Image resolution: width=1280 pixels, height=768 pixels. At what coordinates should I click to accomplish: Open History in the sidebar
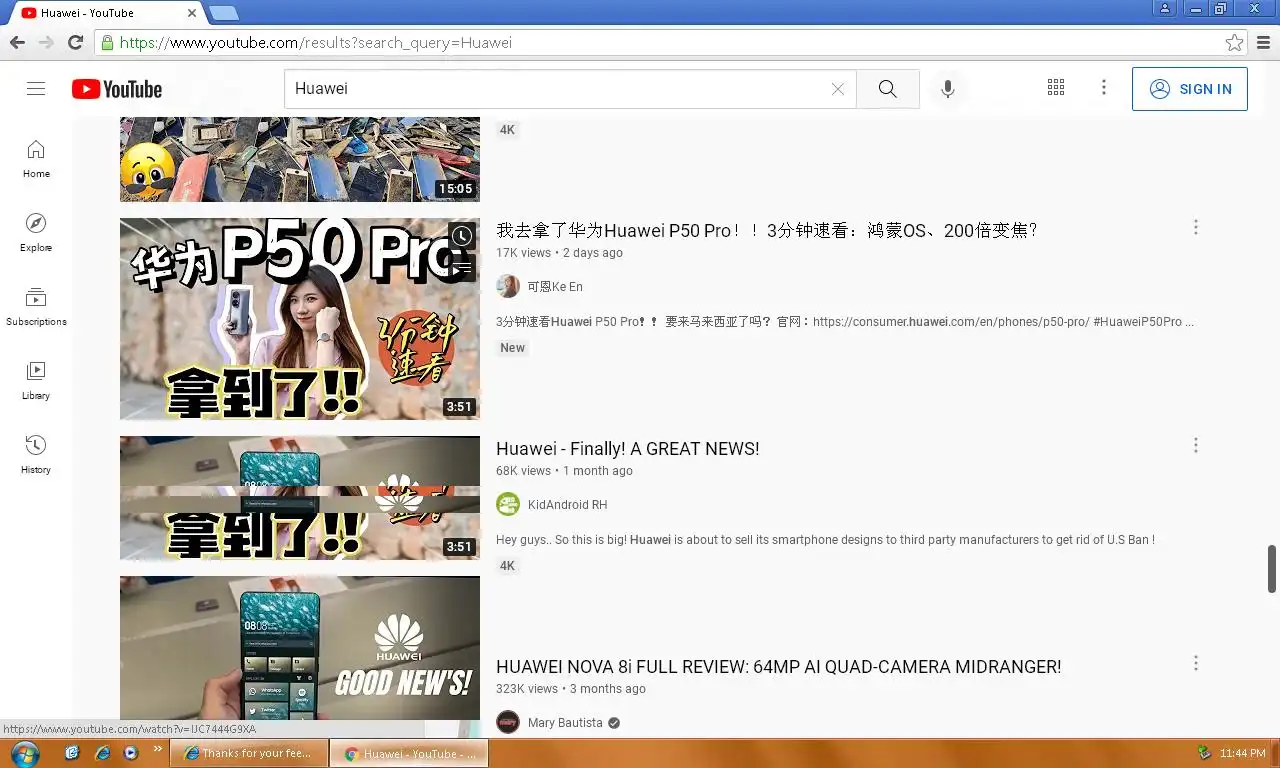[x=36, y=455]
